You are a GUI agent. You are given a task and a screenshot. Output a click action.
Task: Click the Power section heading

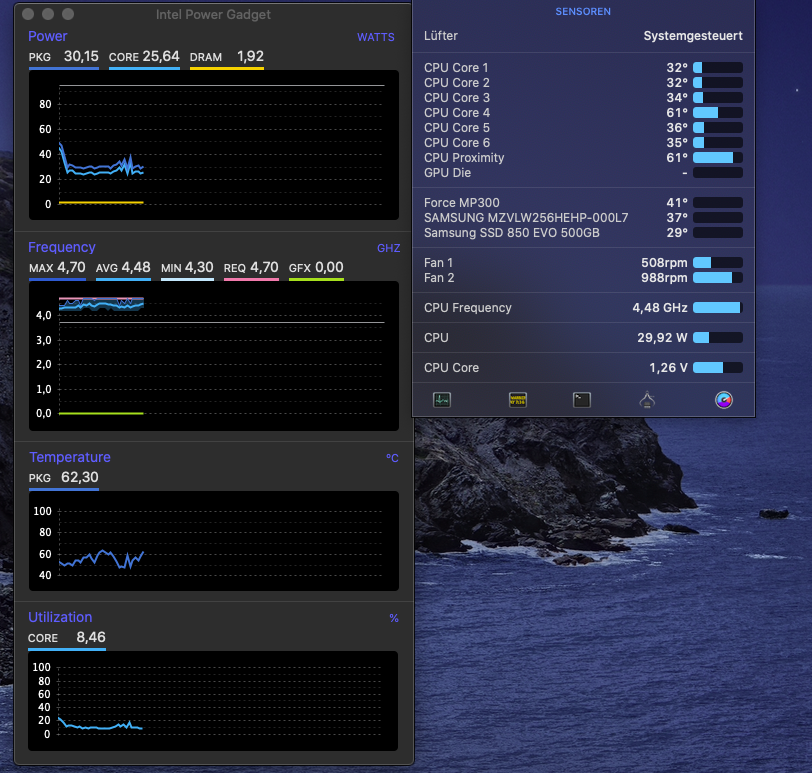coord(48,37)
